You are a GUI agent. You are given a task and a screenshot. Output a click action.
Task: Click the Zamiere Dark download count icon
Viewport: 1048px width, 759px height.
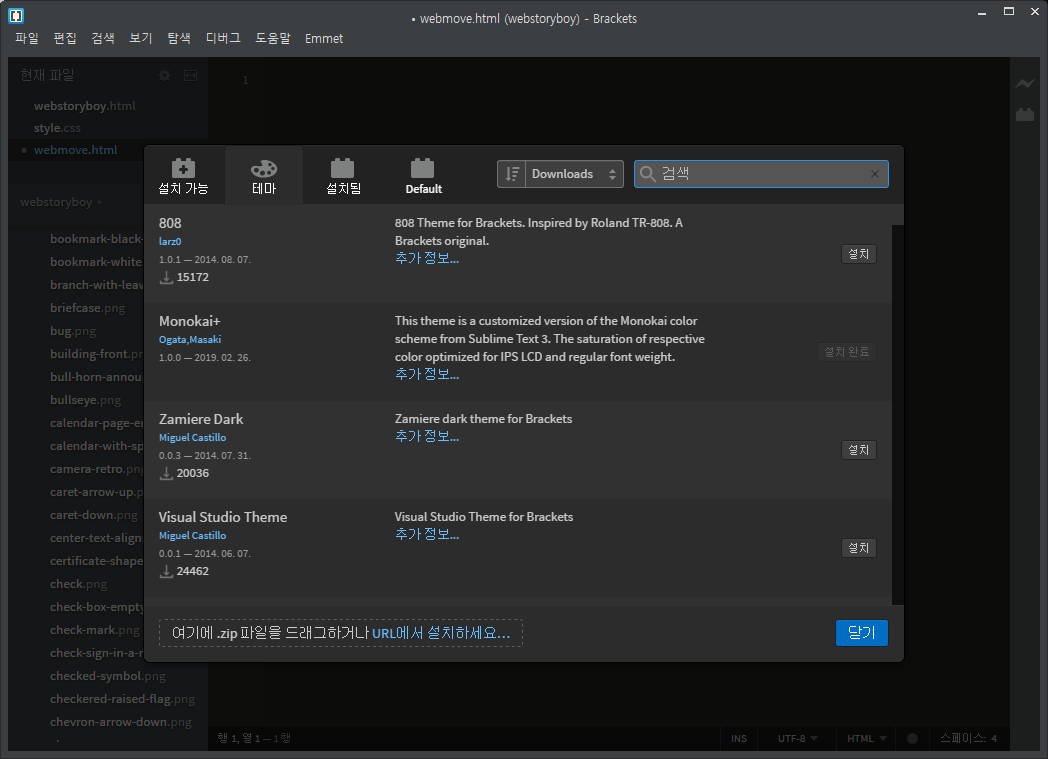click(166, 474)
